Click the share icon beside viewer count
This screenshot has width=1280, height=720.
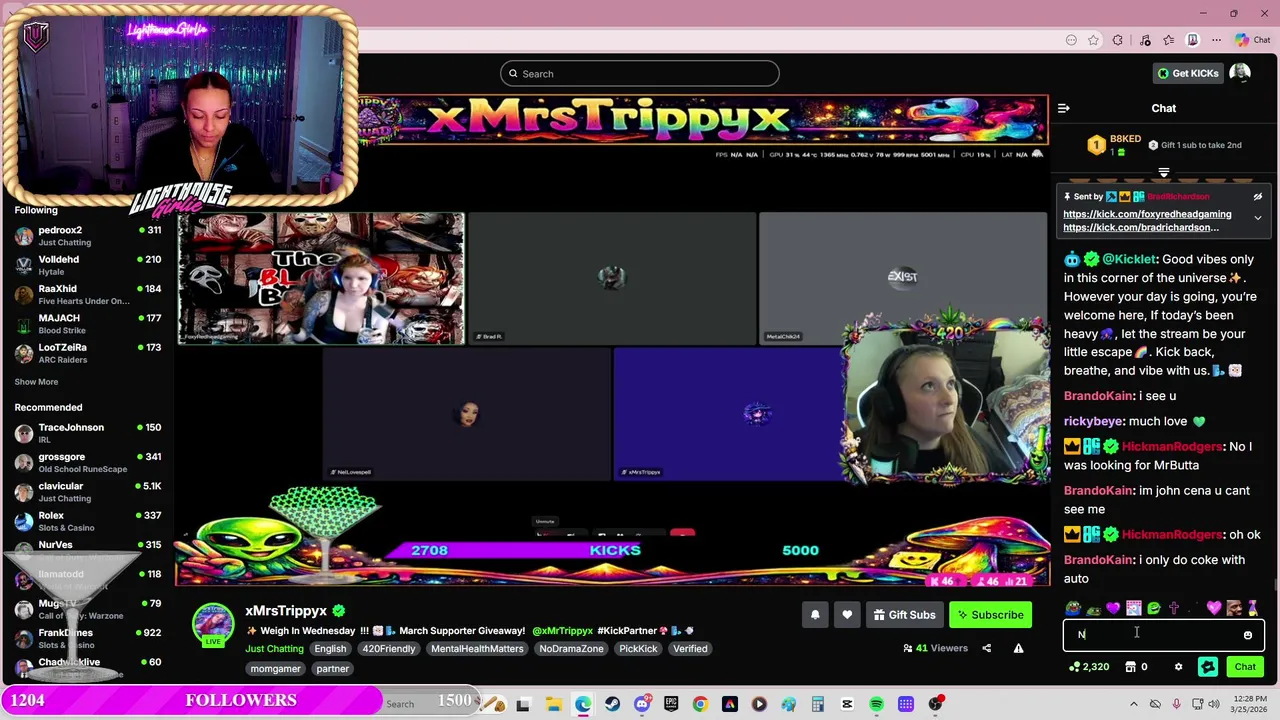point(986,648)
